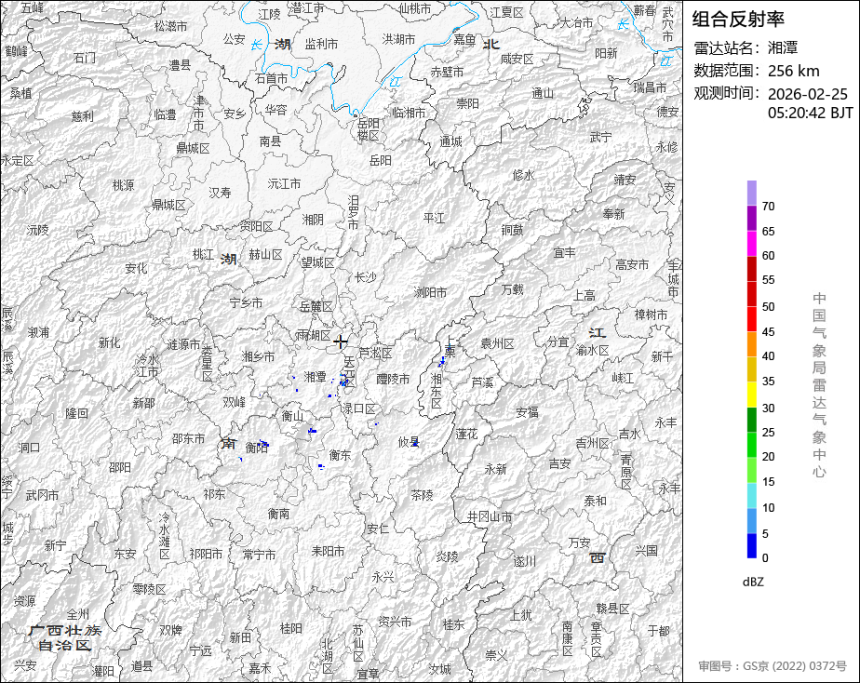Click the 祁阳市 map label
Image resolution: width=860 pixels, height=683 pixels.
pos(206,554)
